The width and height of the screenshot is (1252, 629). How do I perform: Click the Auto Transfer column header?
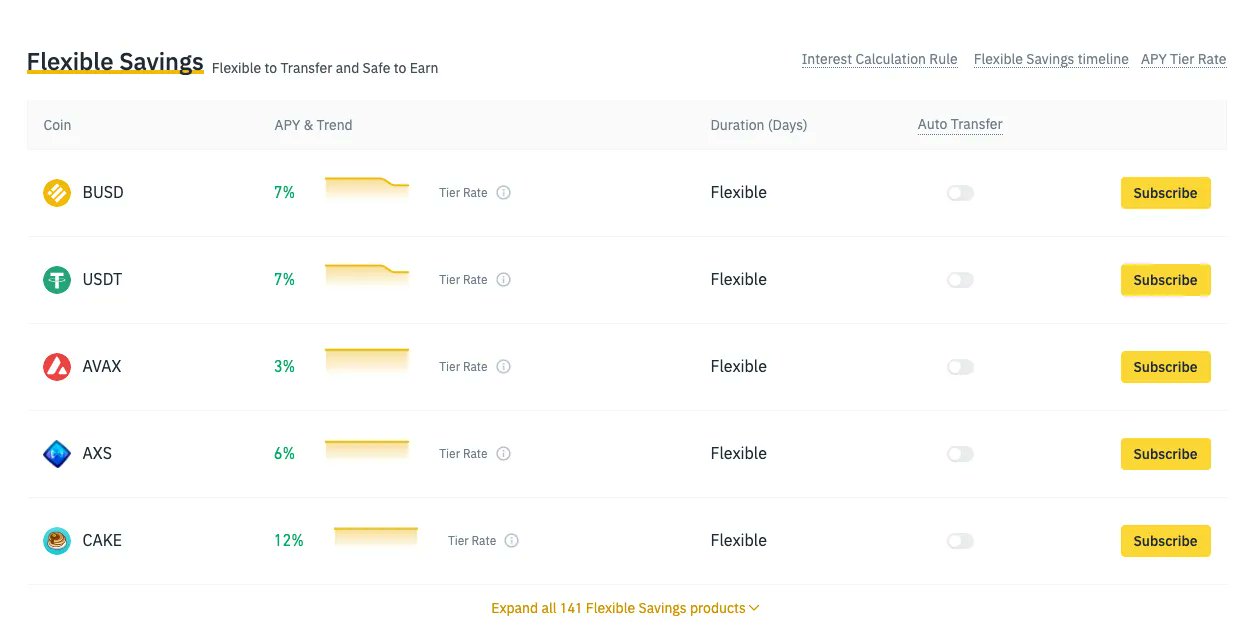pyautogui.click(x=959, y=124)
